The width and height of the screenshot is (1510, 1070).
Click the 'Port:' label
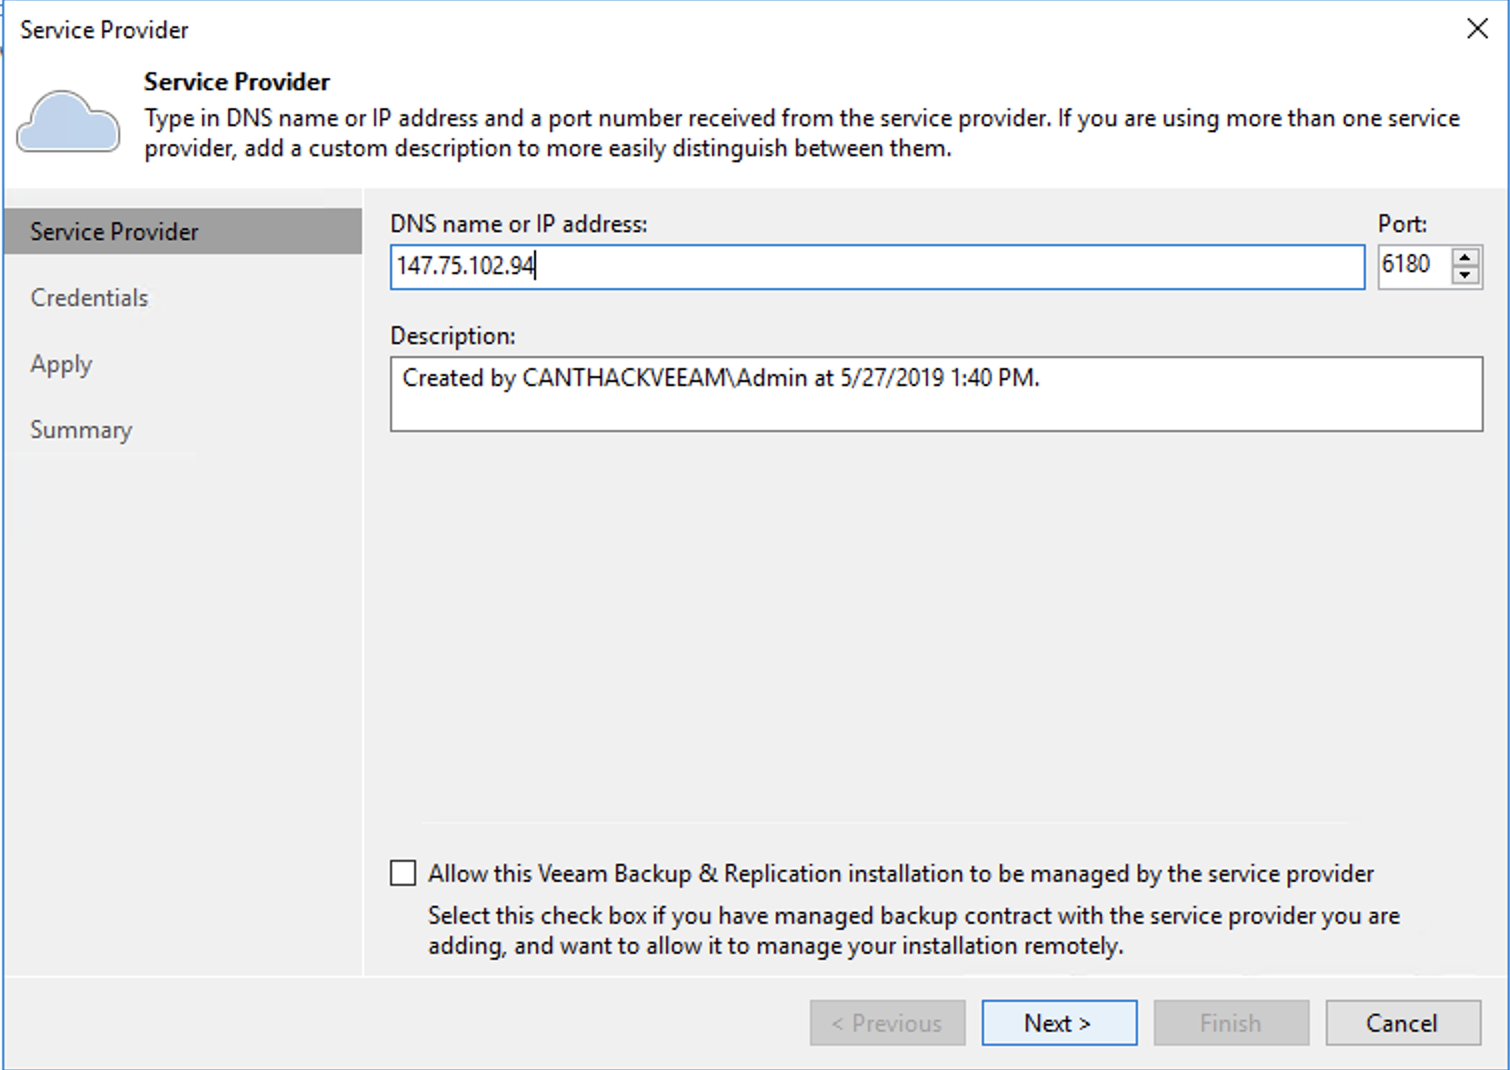tap(1403, 224)
